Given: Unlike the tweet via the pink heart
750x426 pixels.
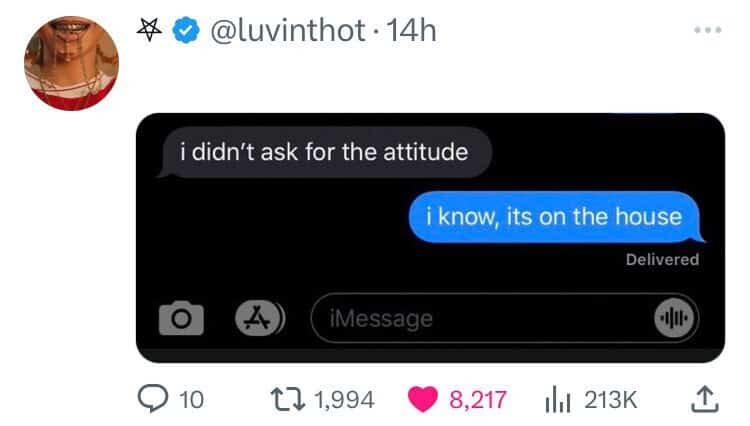Looking at the screenshot, I should point(422,399).
